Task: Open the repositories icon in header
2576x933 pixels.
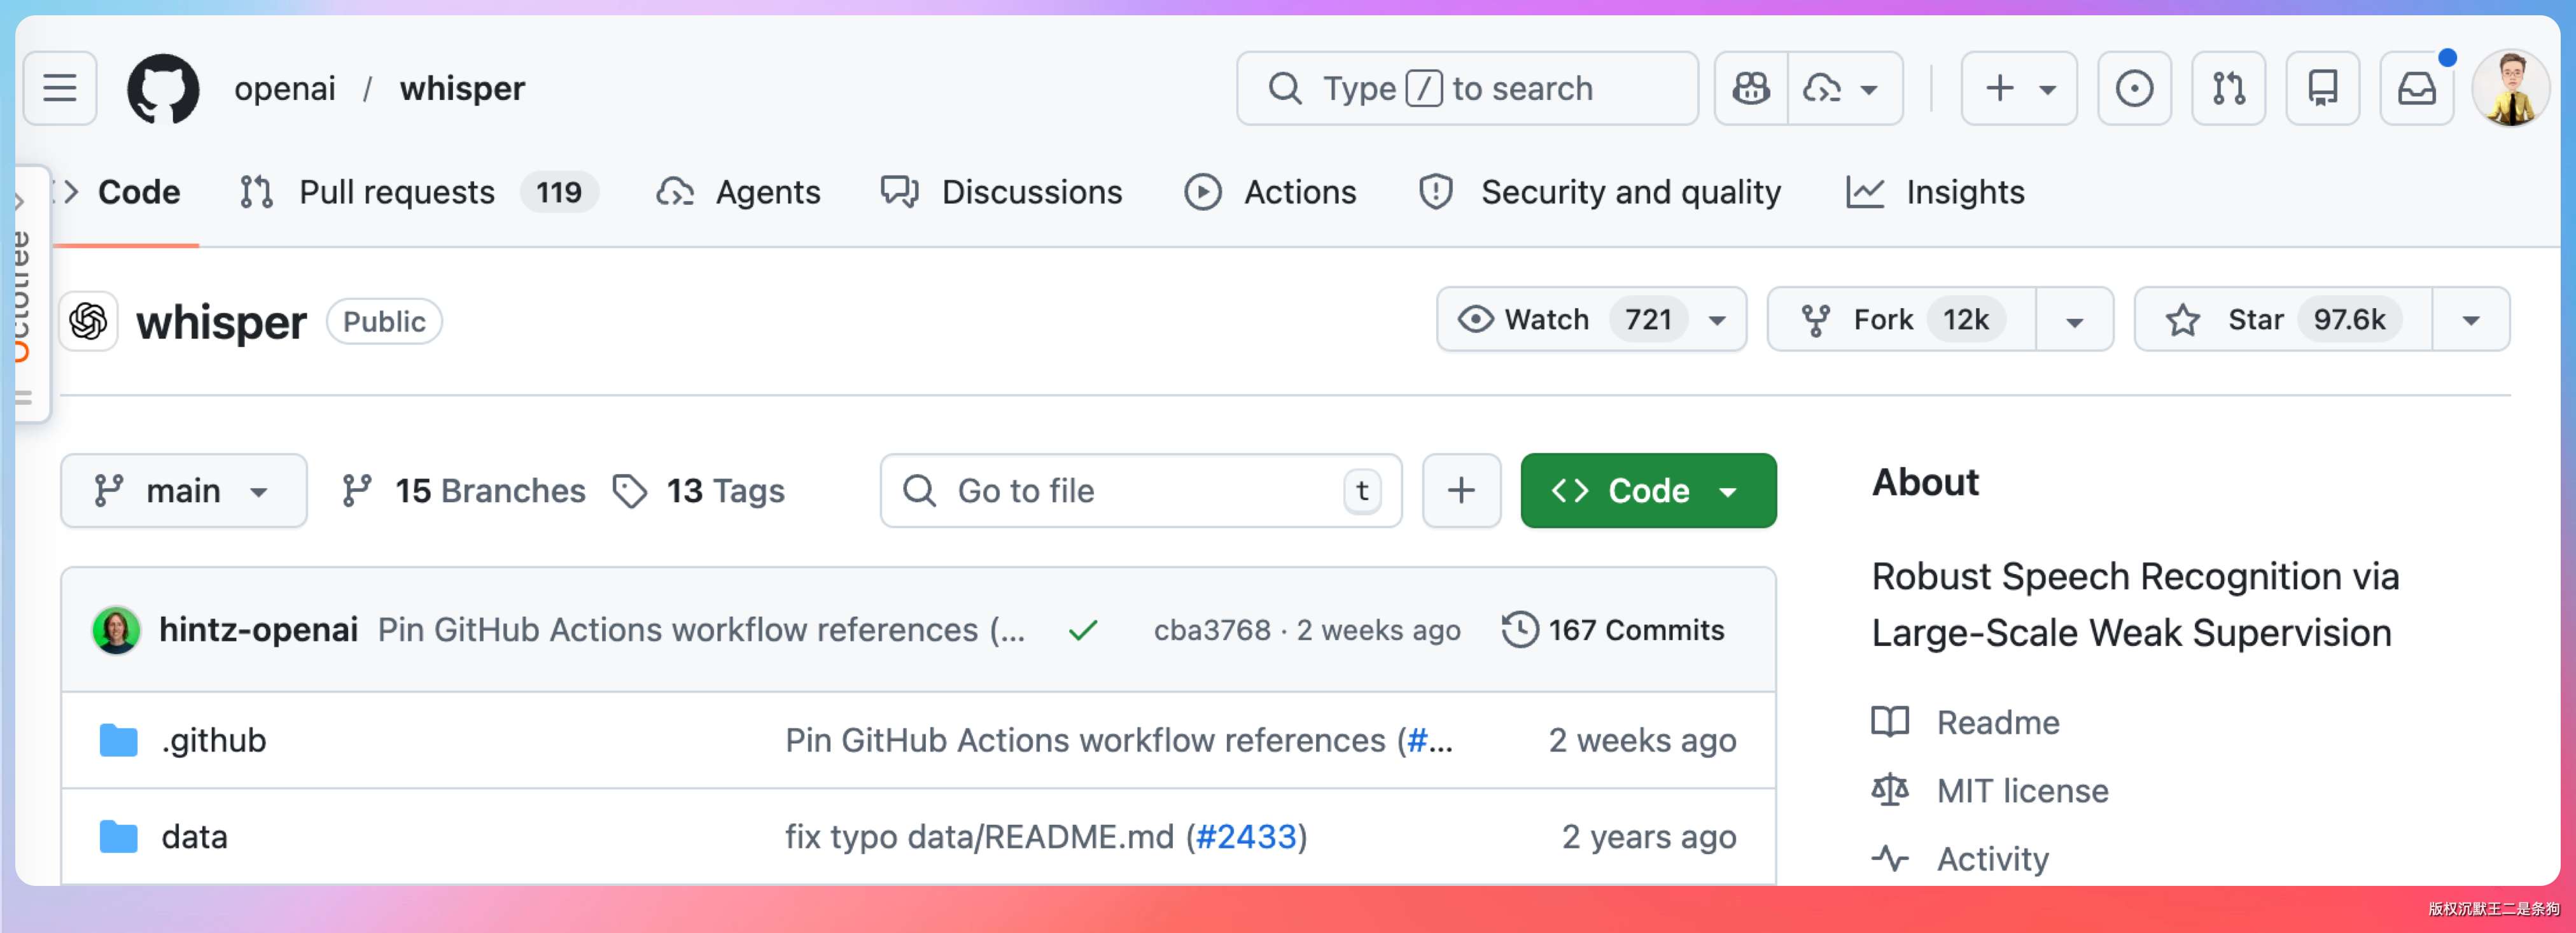Action: 2322,88
